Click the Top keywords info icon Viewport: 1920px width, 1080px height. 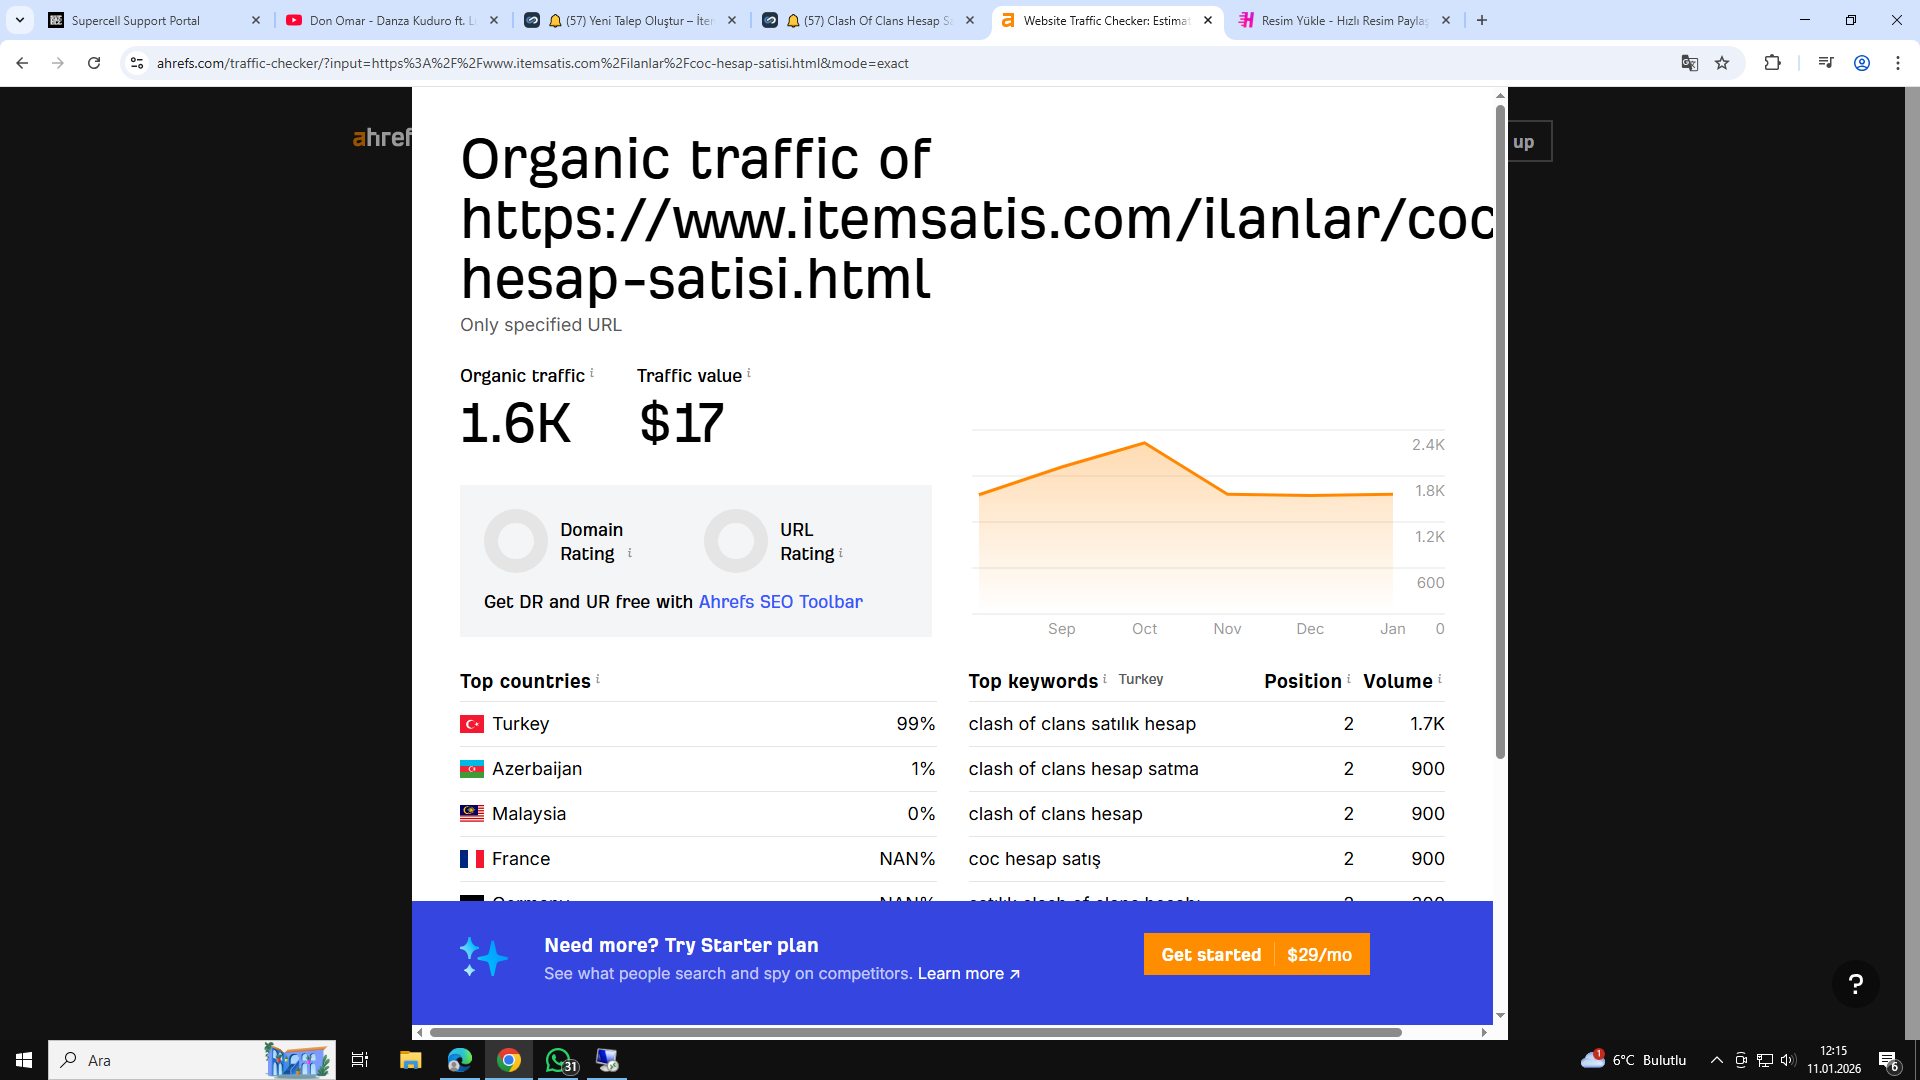[x=1105, y=679]
